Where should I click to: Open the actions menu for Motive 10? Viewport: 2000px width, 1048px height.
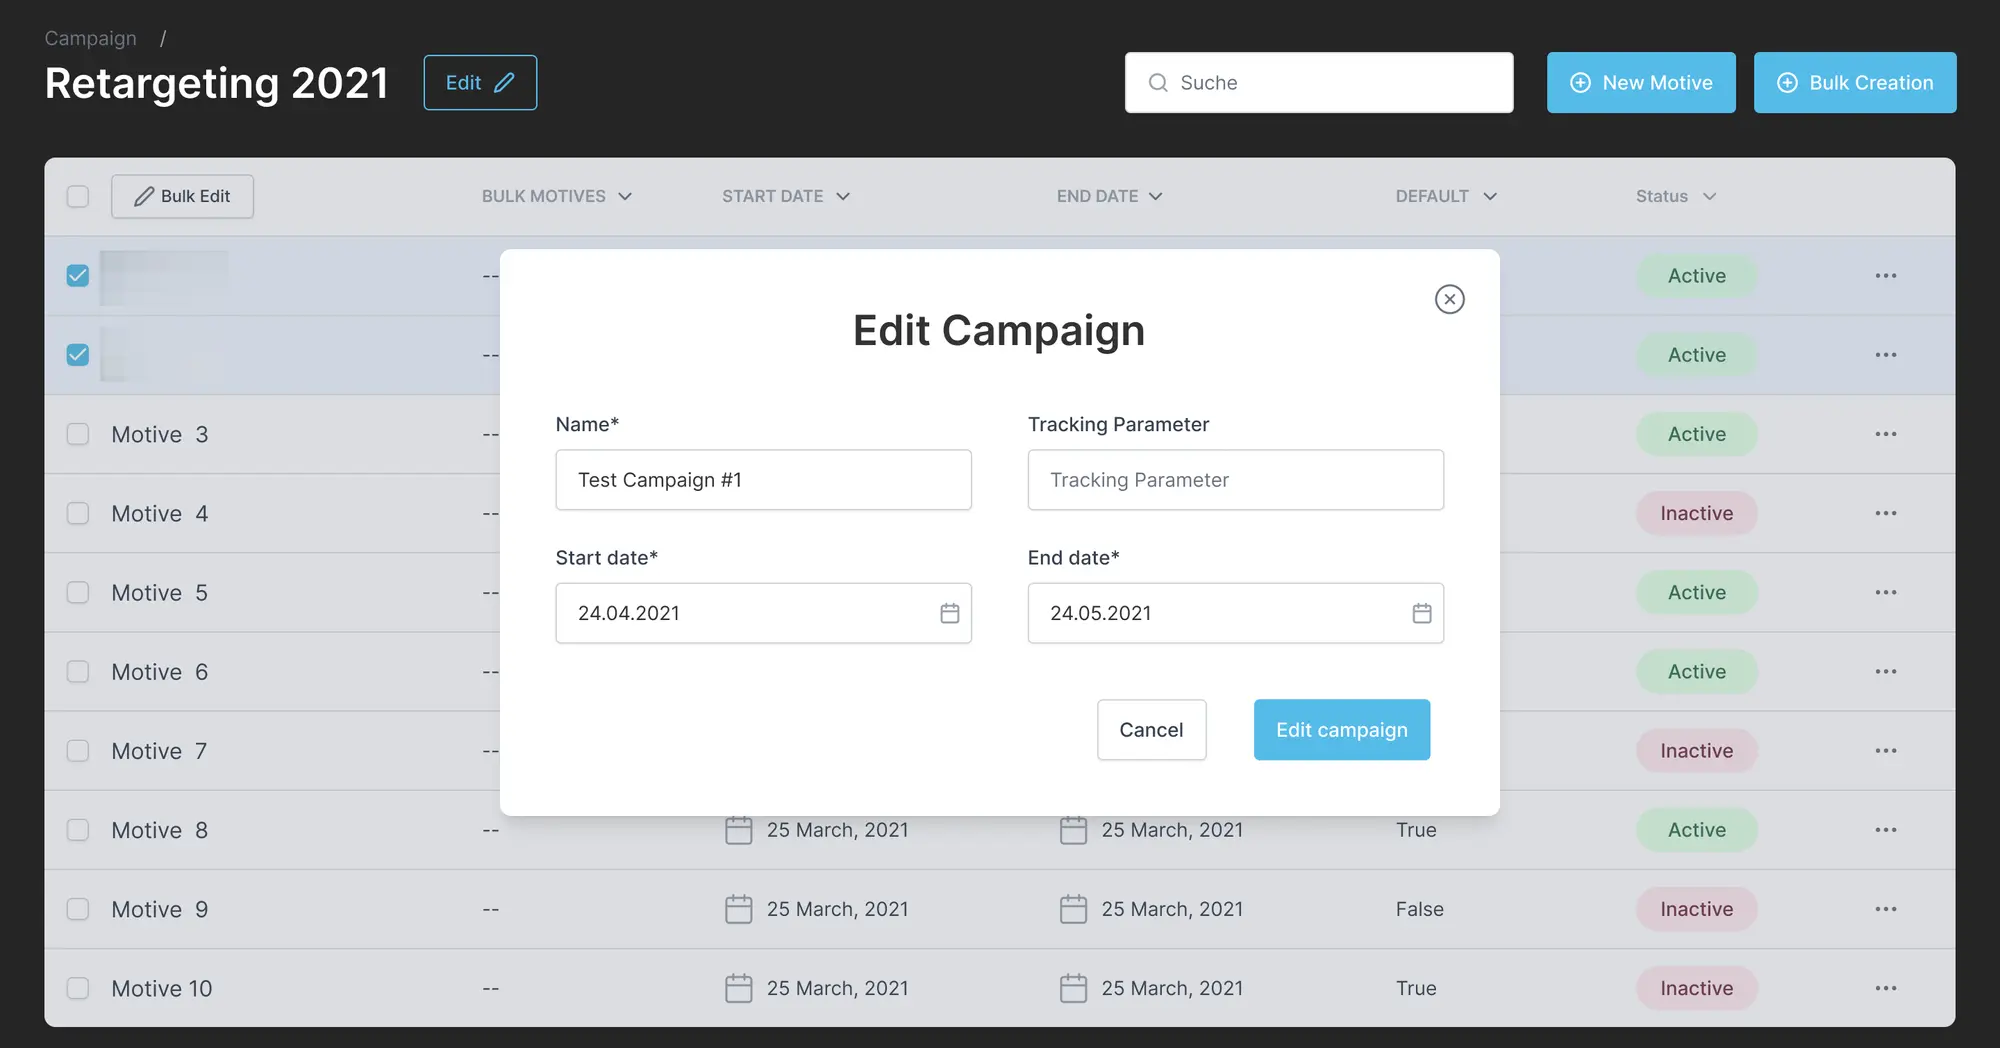[1886, 987]
